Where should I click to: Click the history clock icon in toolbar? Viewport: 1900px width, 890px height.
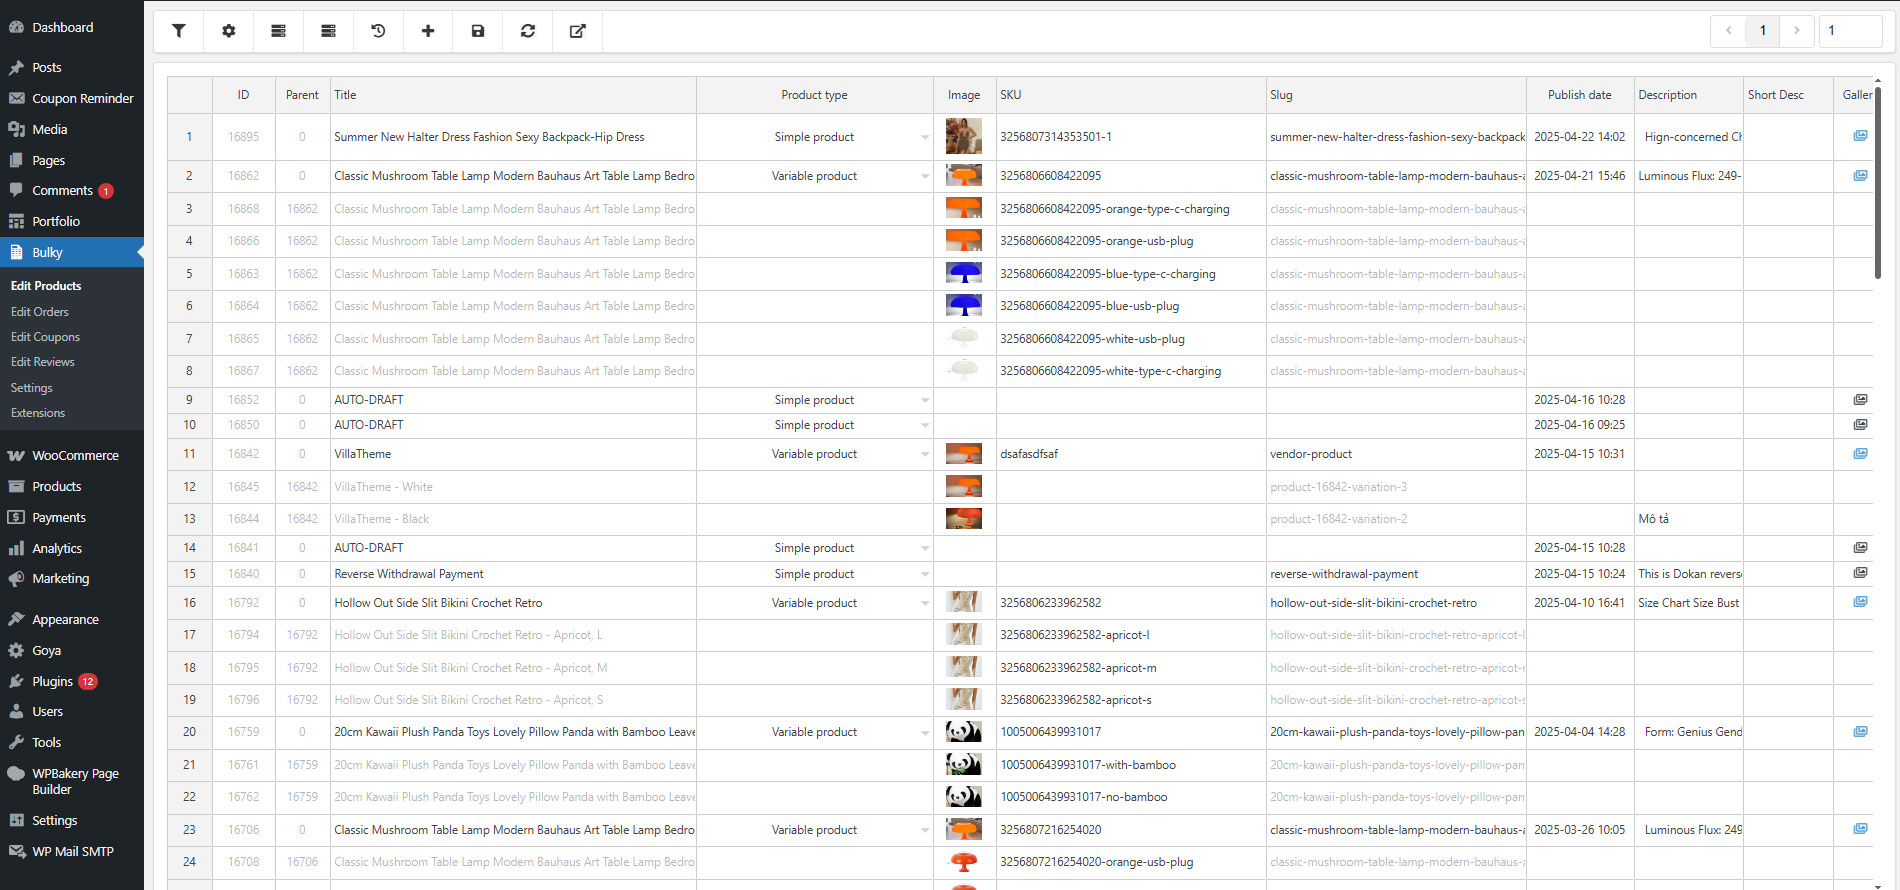(x=378, y=31)
